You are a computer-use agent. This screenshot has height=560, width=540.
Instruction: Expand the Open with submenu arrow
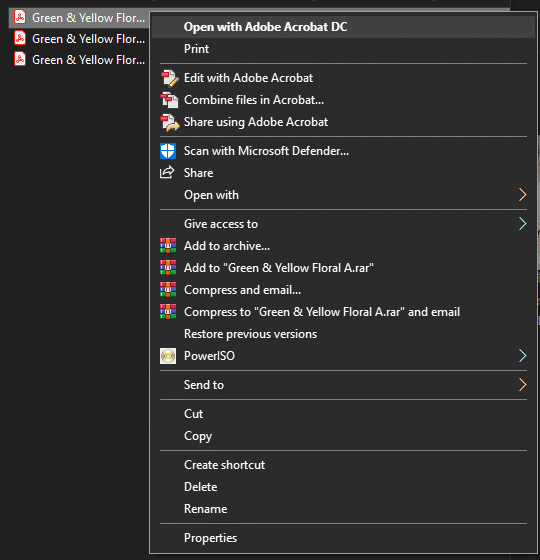pos(522,195)
